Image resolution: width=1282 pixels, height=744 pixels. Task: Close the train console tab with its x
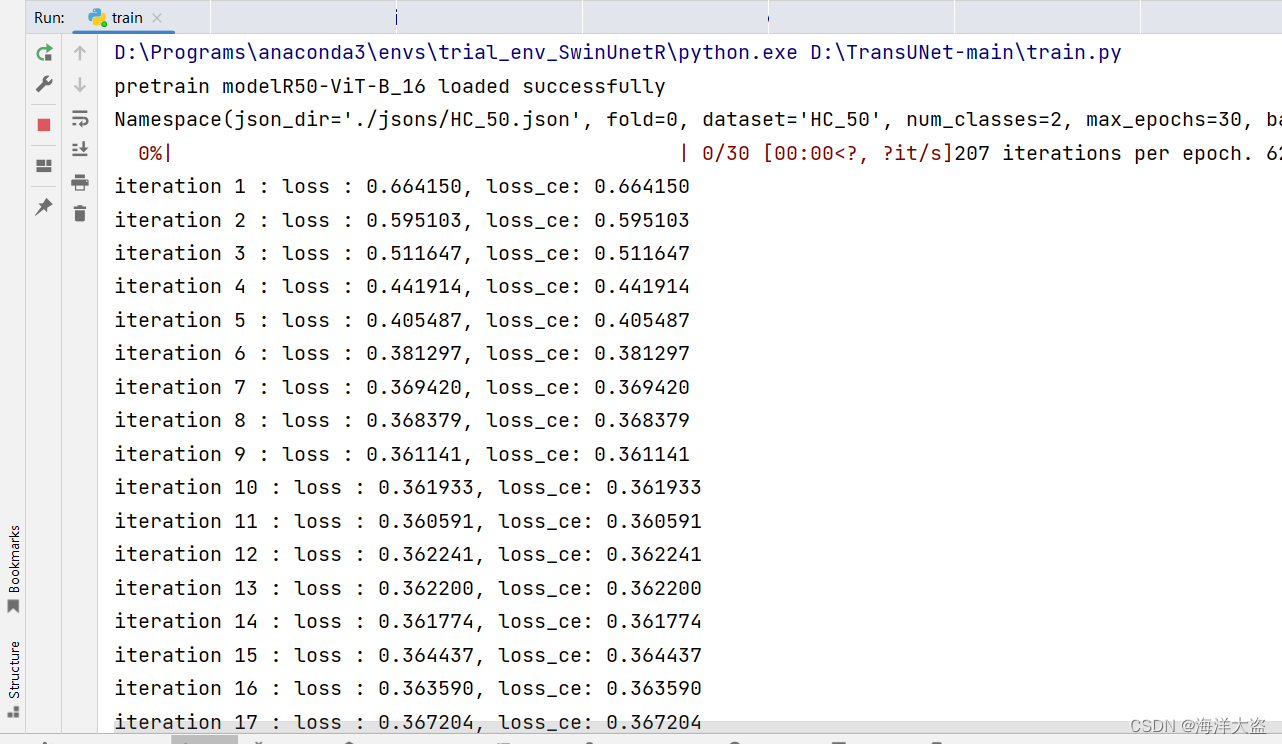(x=156, y=17)
